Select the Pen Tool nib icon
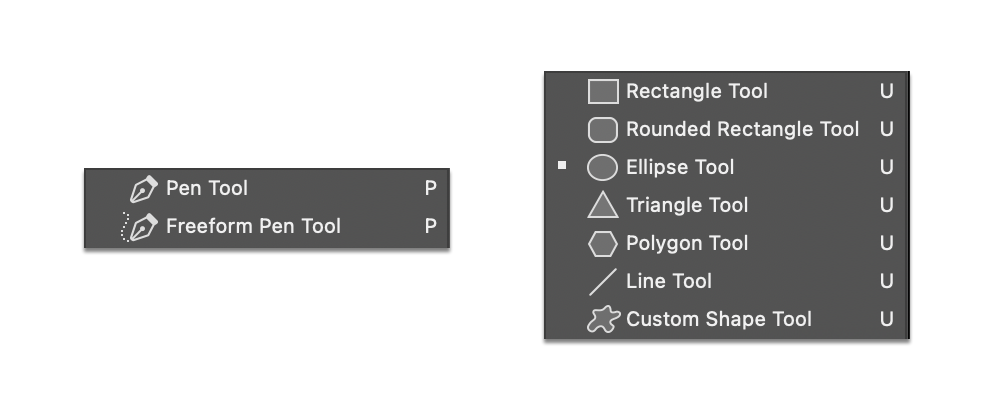The image size is (1000, 400). (x=143, y=189)
